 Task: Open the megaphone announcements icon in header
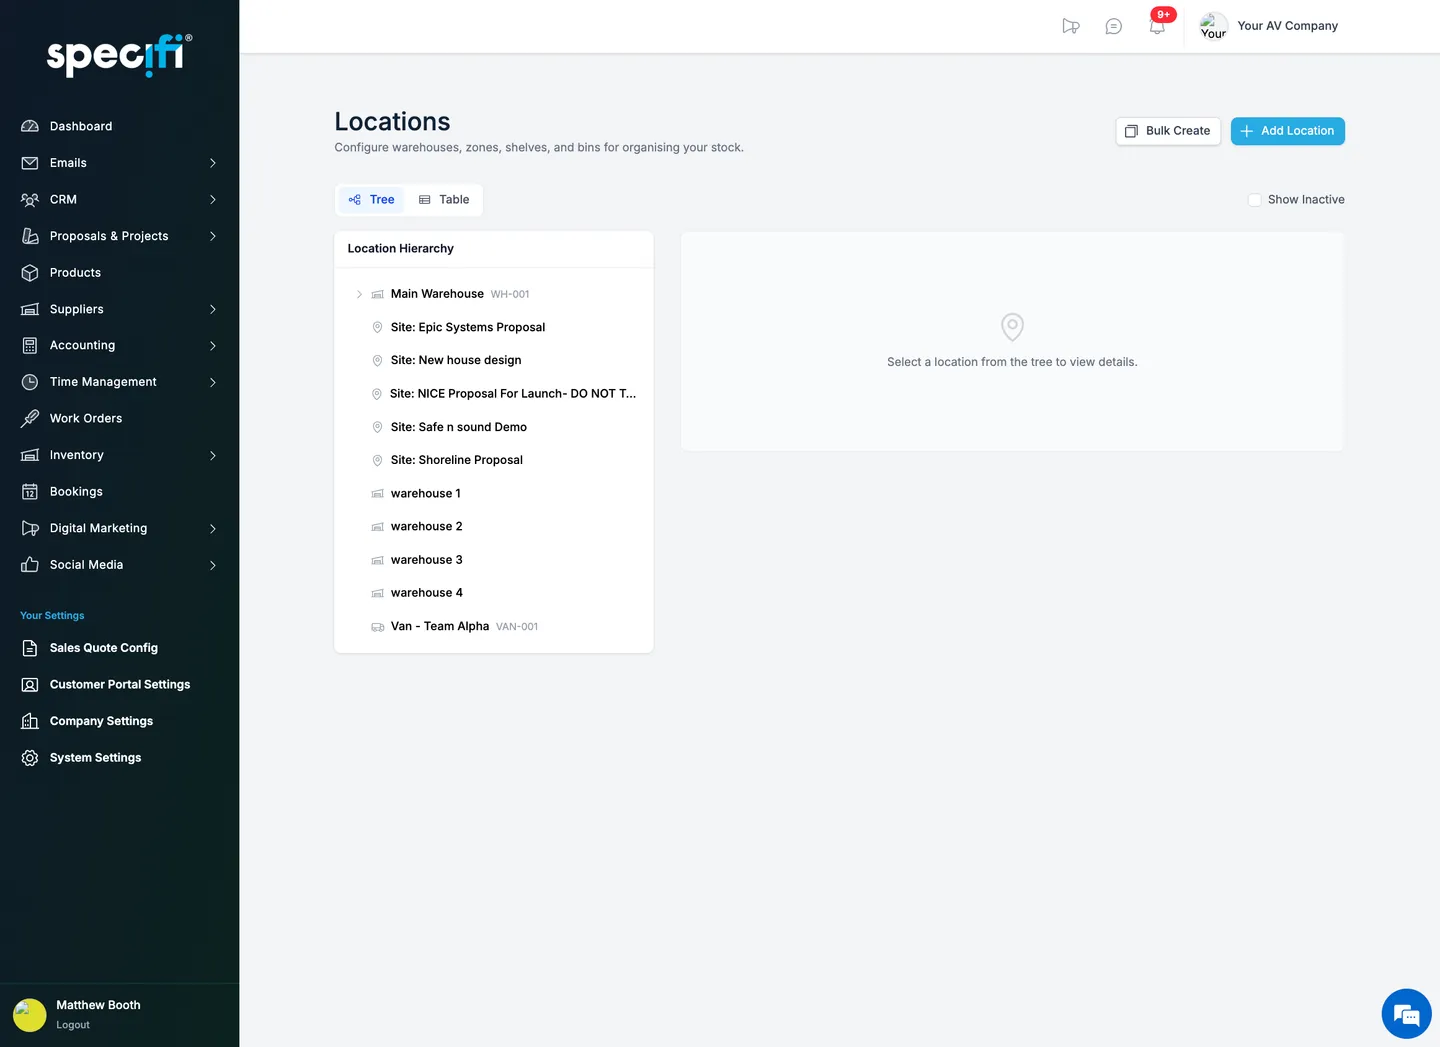click(1071, 26)
